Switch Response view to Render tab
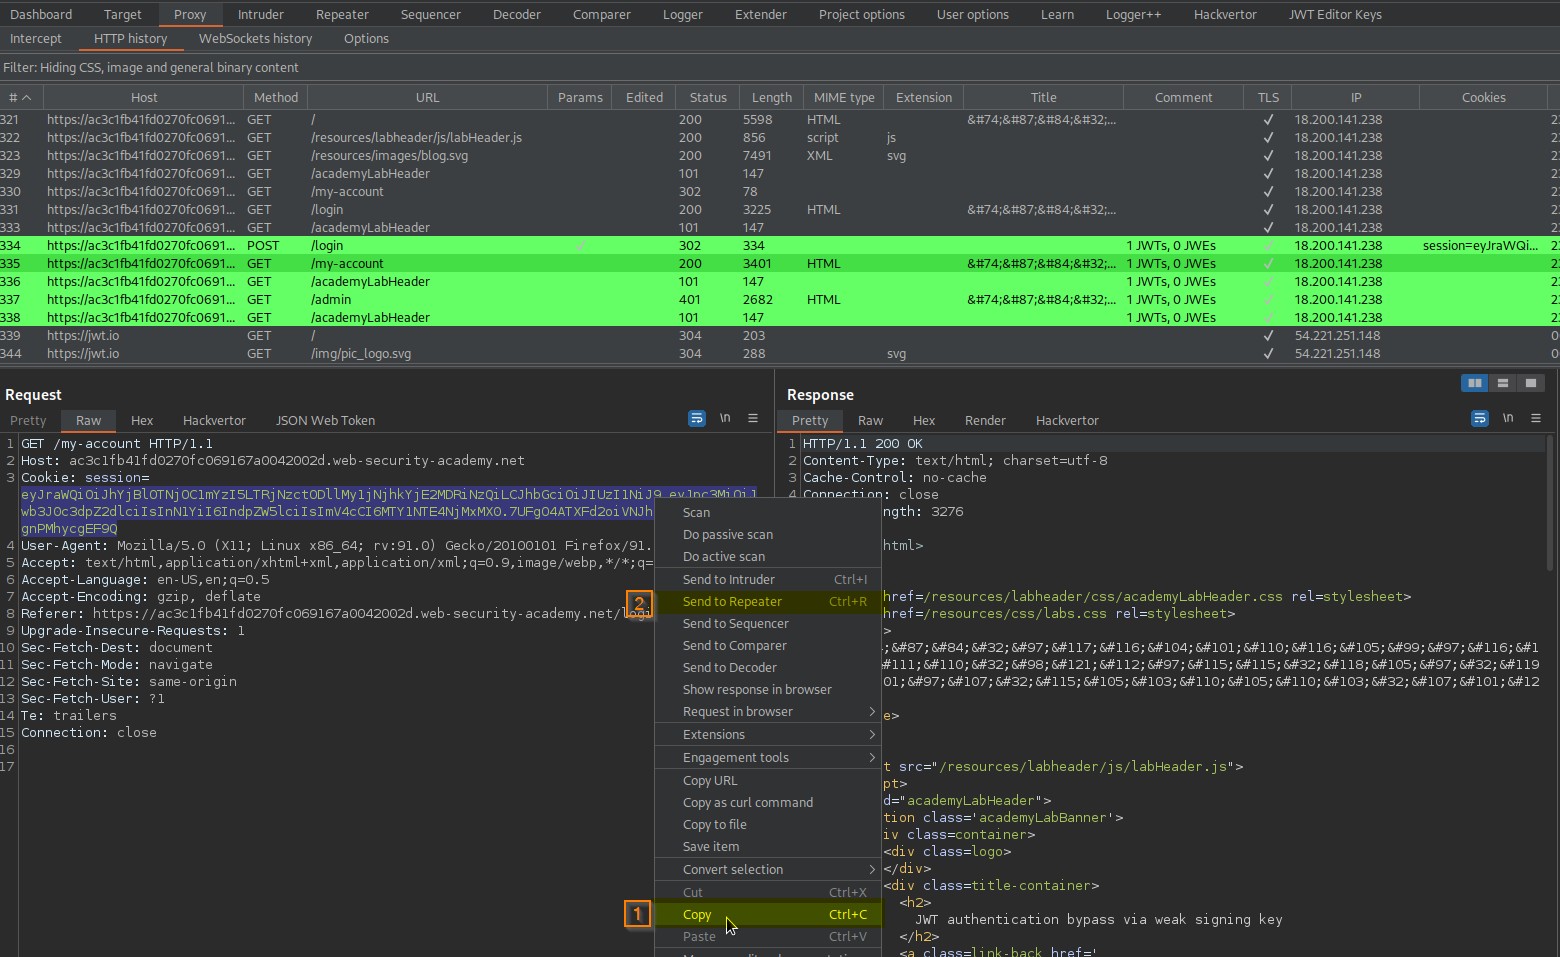 pos(985,421)
